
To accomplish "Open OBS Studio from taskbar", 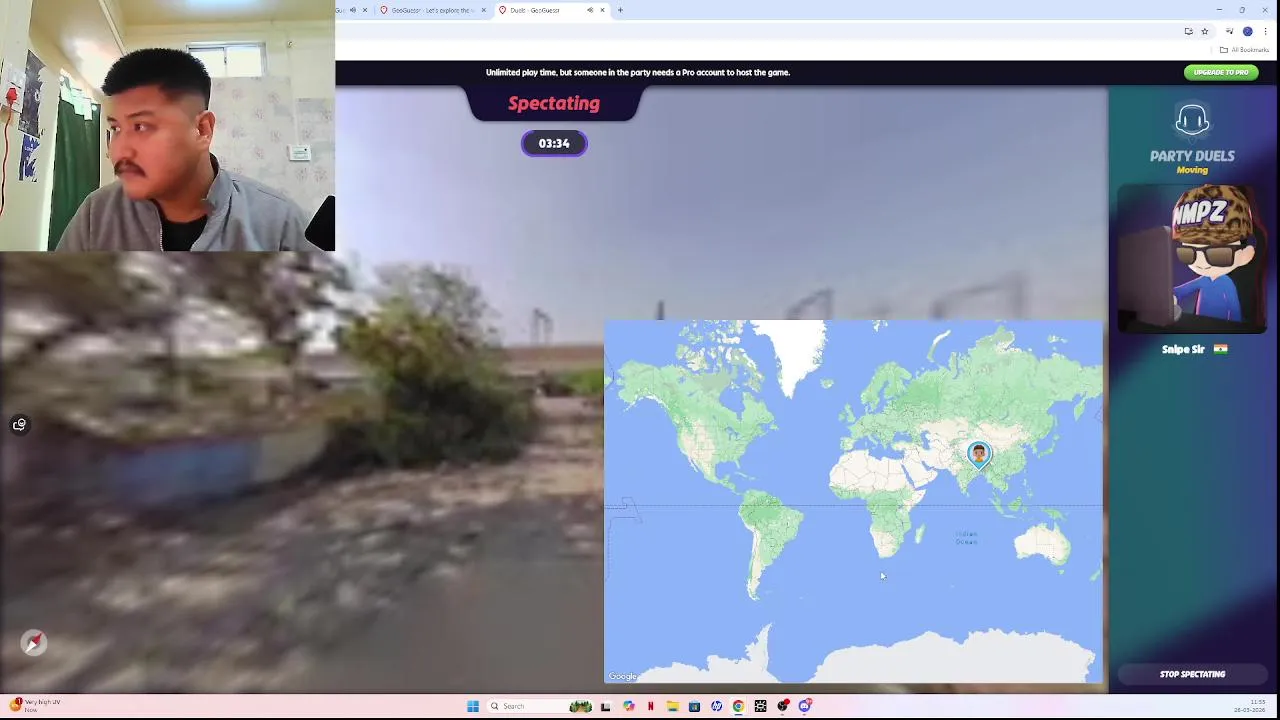I will tap(783, 706).
